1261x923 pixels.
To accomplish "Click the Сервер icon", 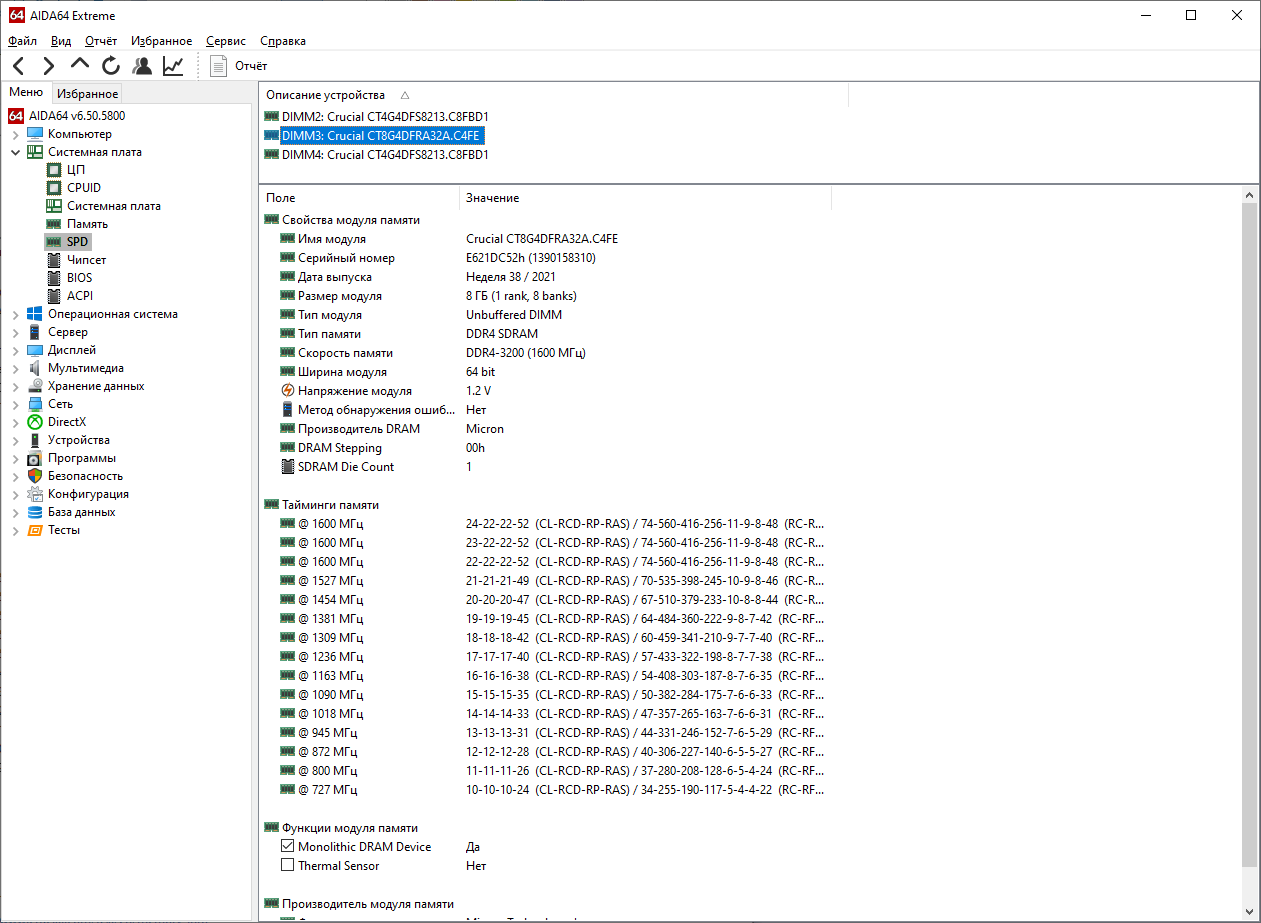I will [35, 332].
